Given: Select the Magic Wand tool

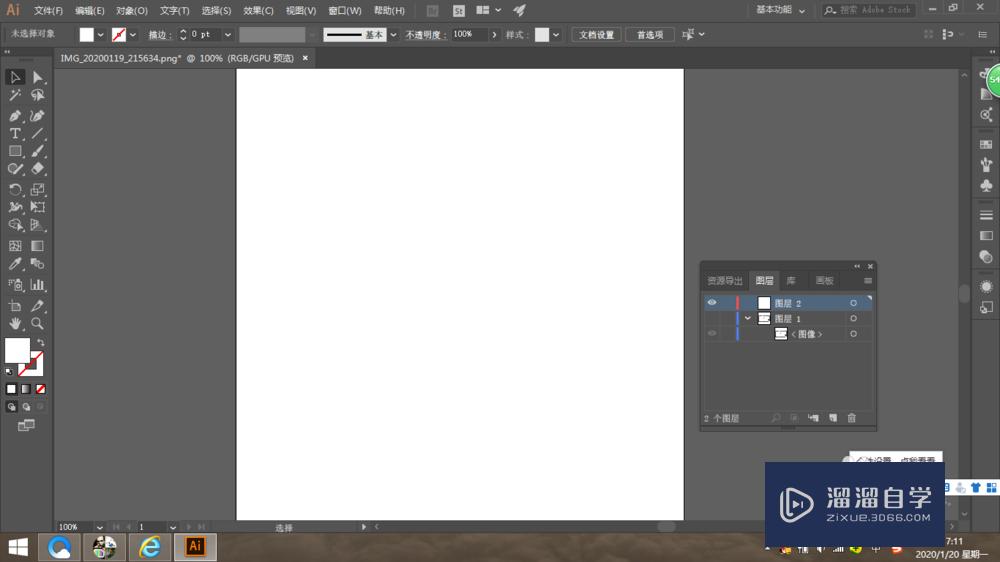Looking at the screenshot, I should point(15,96).
